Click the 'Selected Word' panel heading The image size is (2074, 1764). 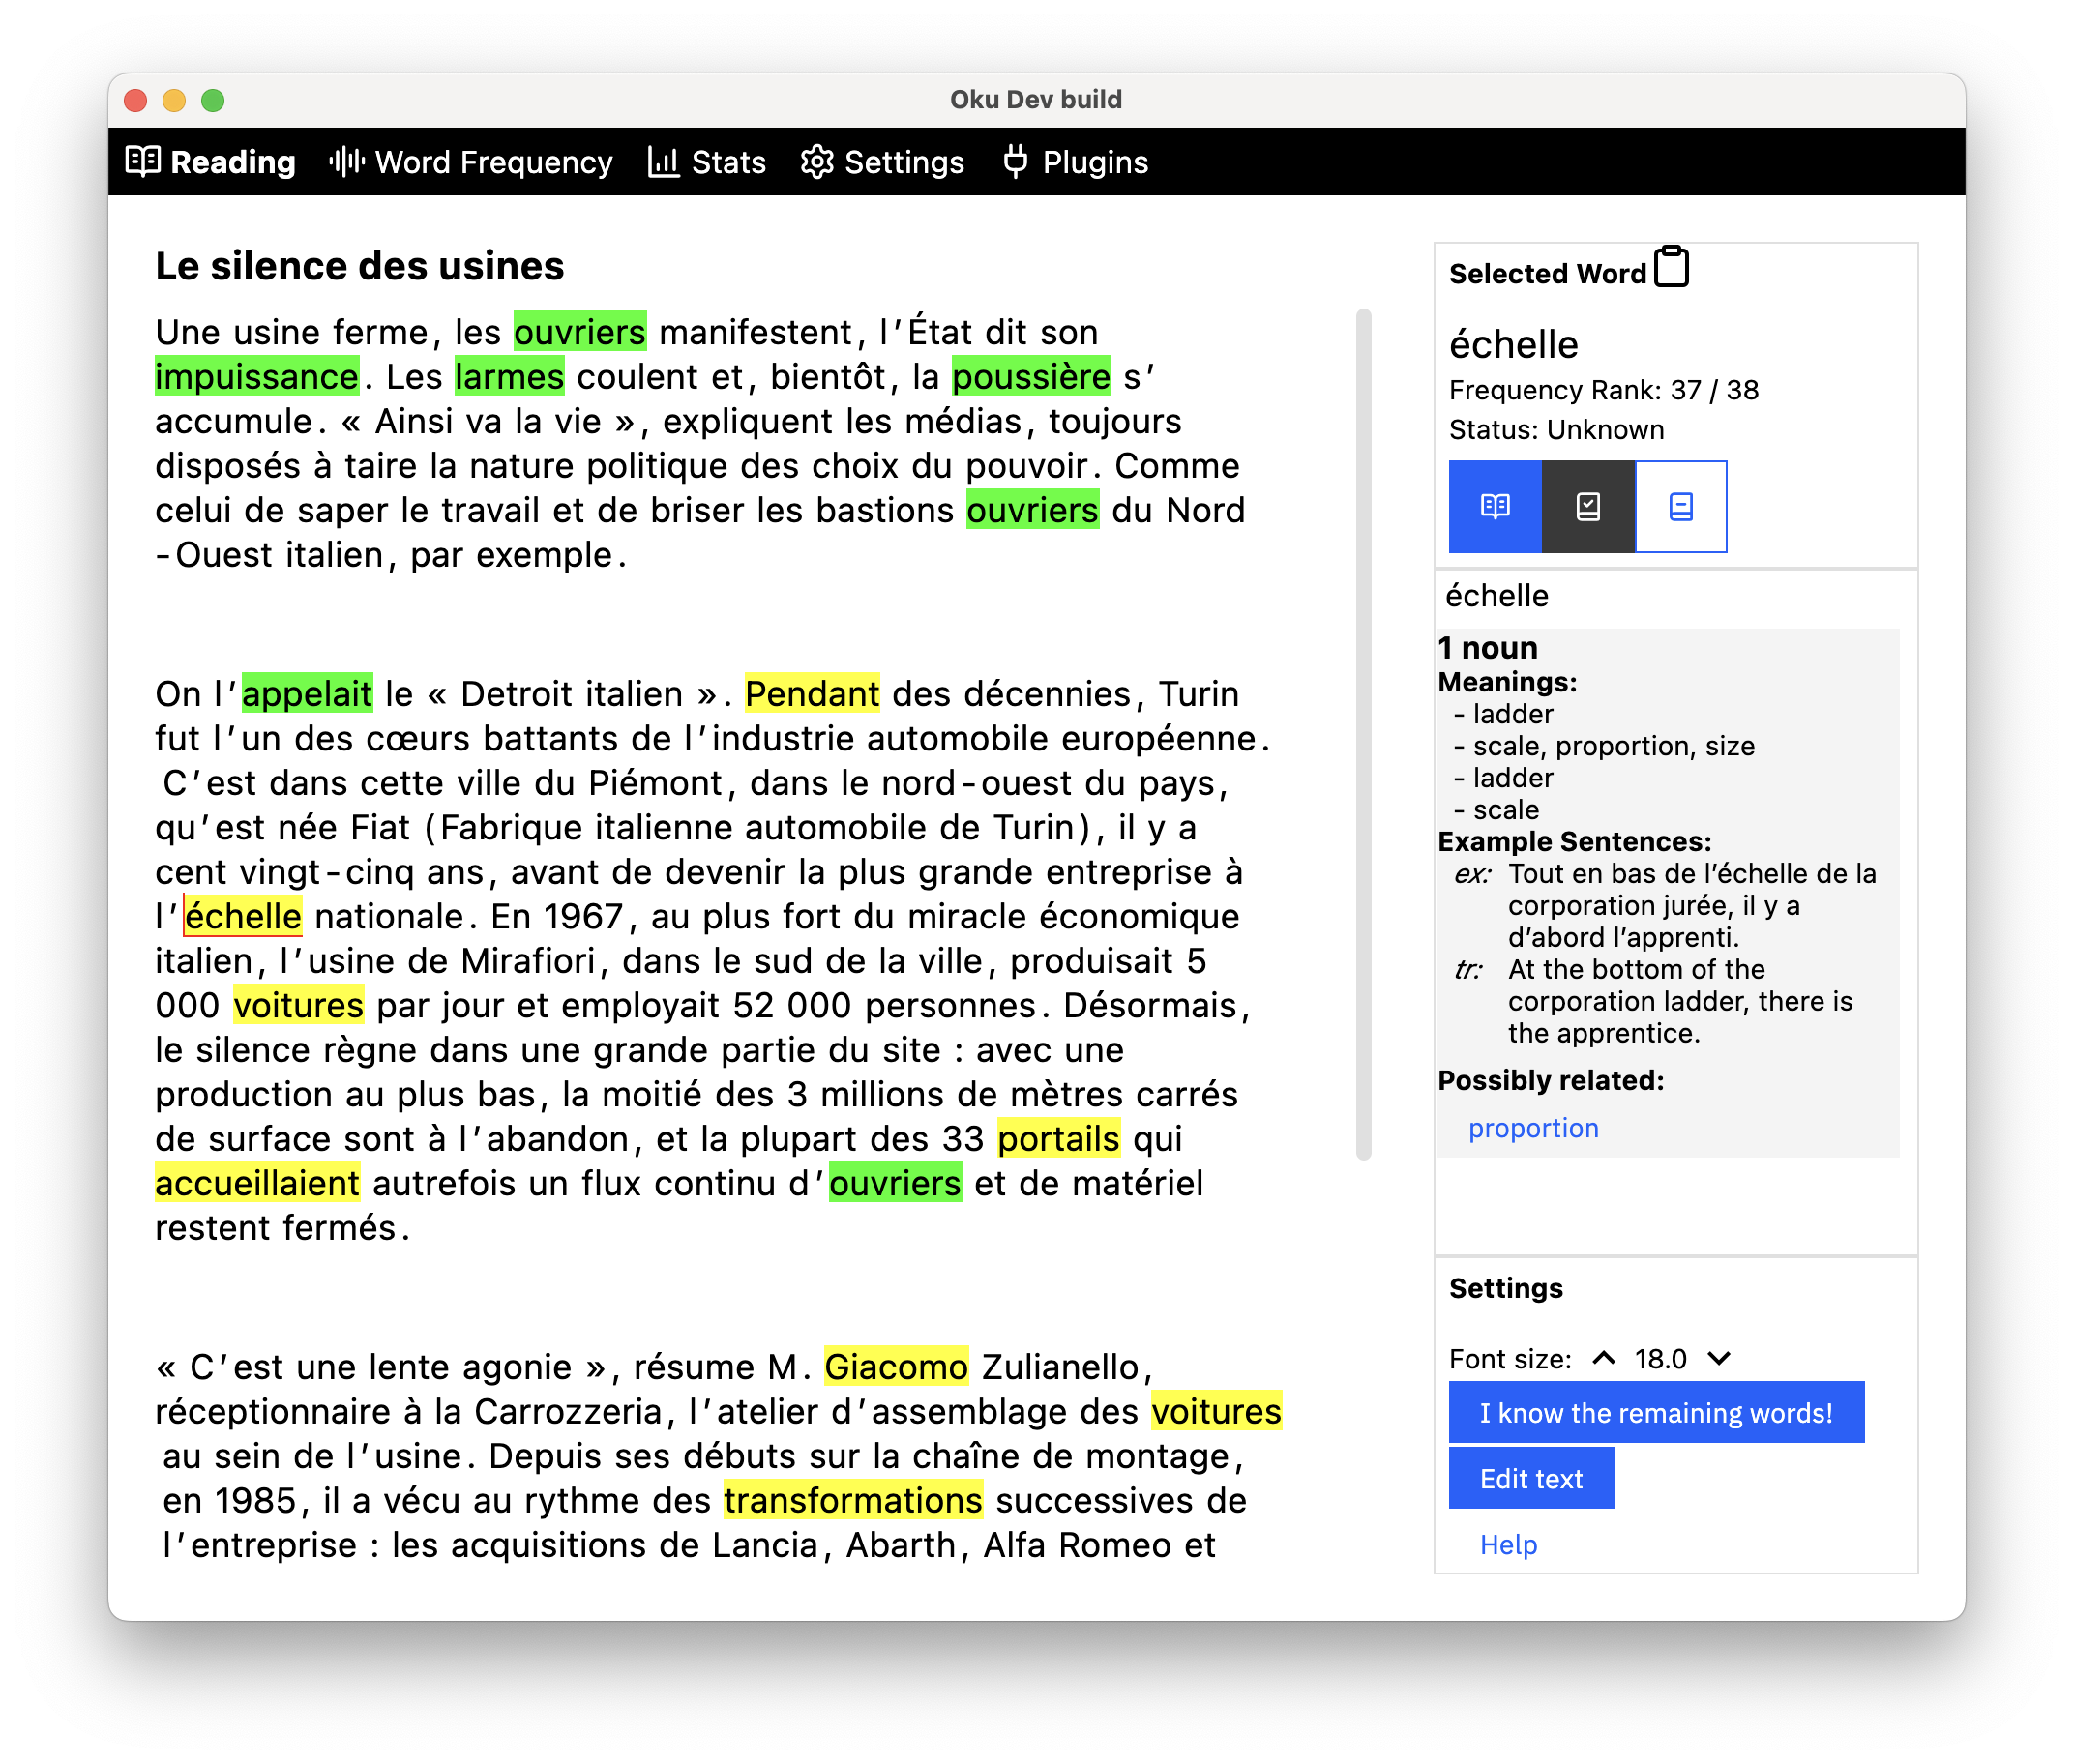[1547, 273]
